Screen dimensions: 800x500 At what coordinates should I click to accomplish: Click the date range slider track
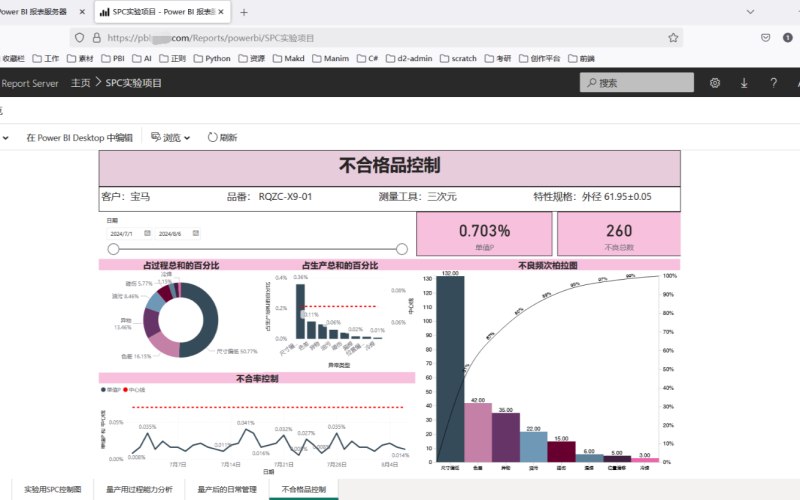coord(258,249)
